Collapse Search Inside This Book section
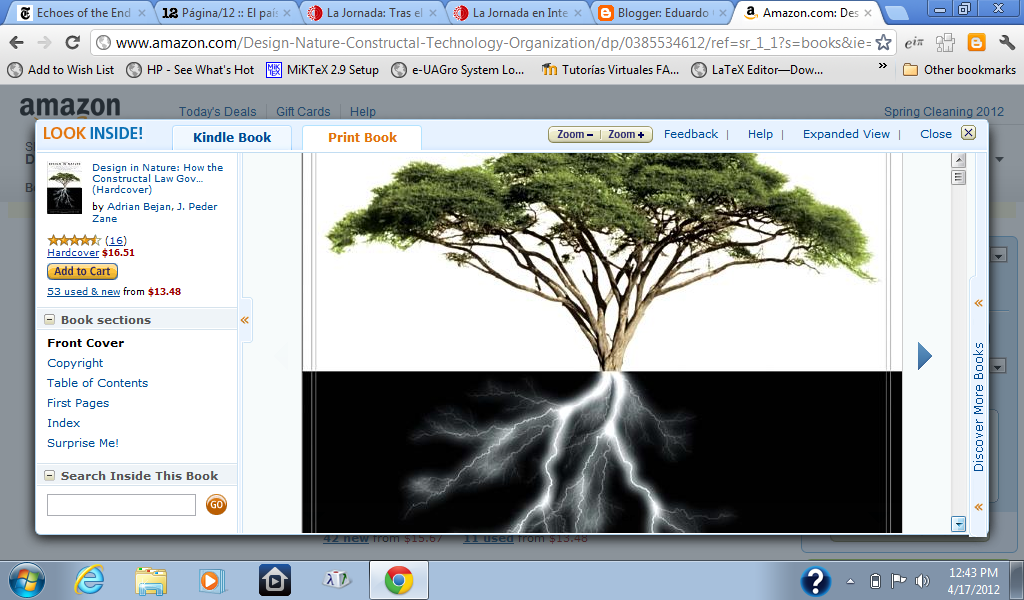1024x600 pixels. [x=49, y=475]
